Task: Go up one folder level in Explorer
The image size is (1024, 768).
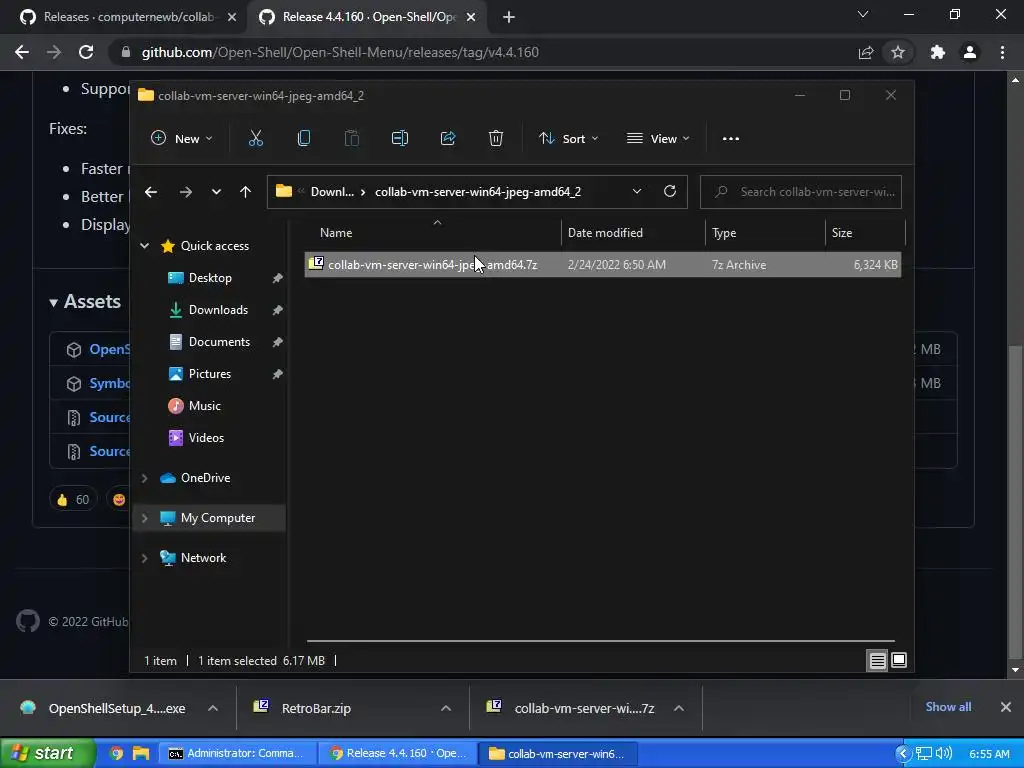Action: tap(245, 192)
